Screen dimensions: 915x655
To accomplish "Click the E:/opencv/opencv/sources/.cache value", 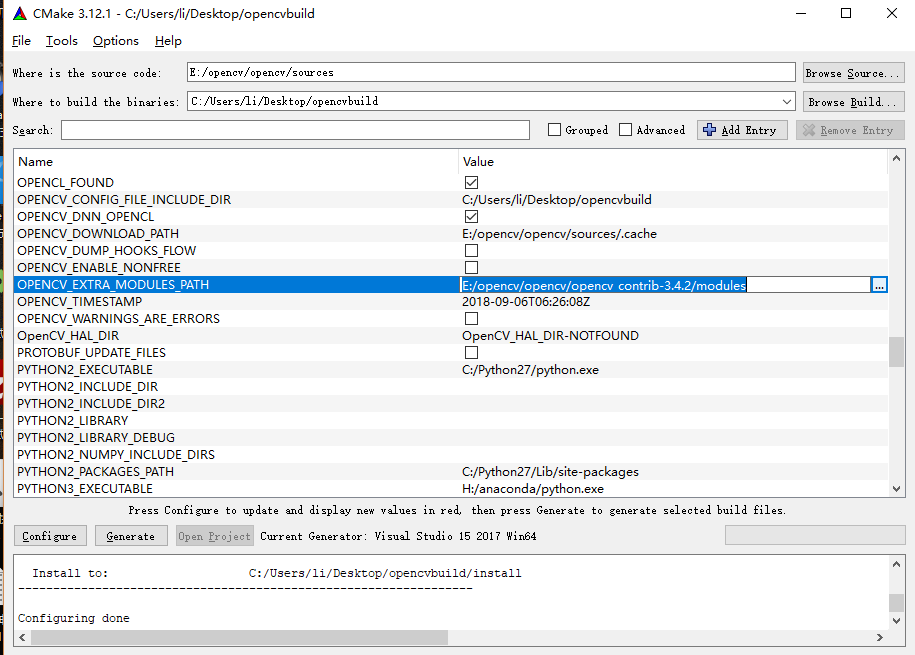I will [559, 234].
